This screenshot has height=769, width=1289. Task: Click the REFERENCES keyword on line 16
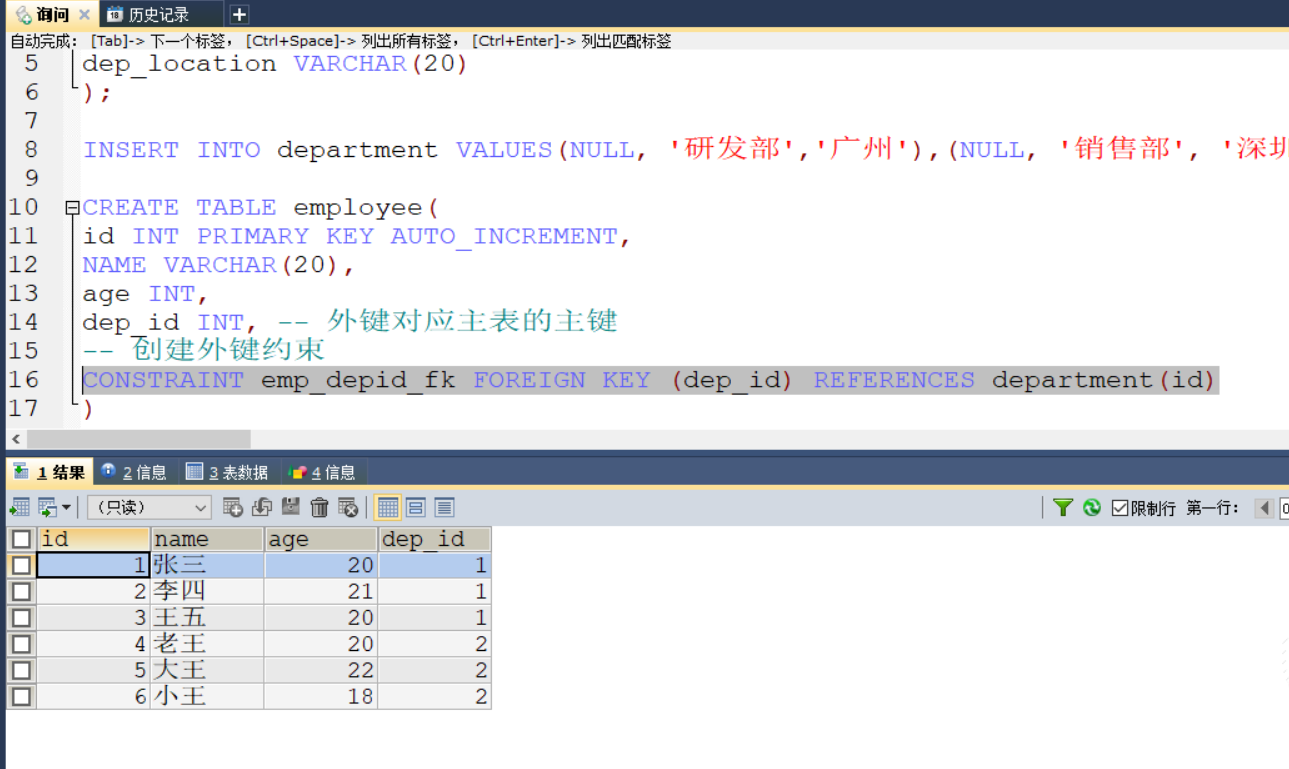894,380
